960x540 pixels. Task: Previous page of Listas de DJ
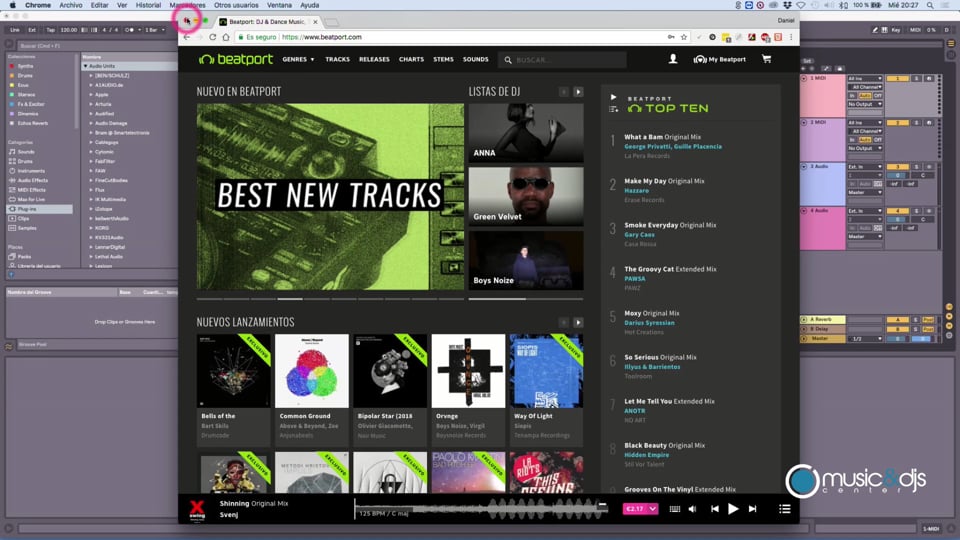pyautogui.click(x=563, y=92)
